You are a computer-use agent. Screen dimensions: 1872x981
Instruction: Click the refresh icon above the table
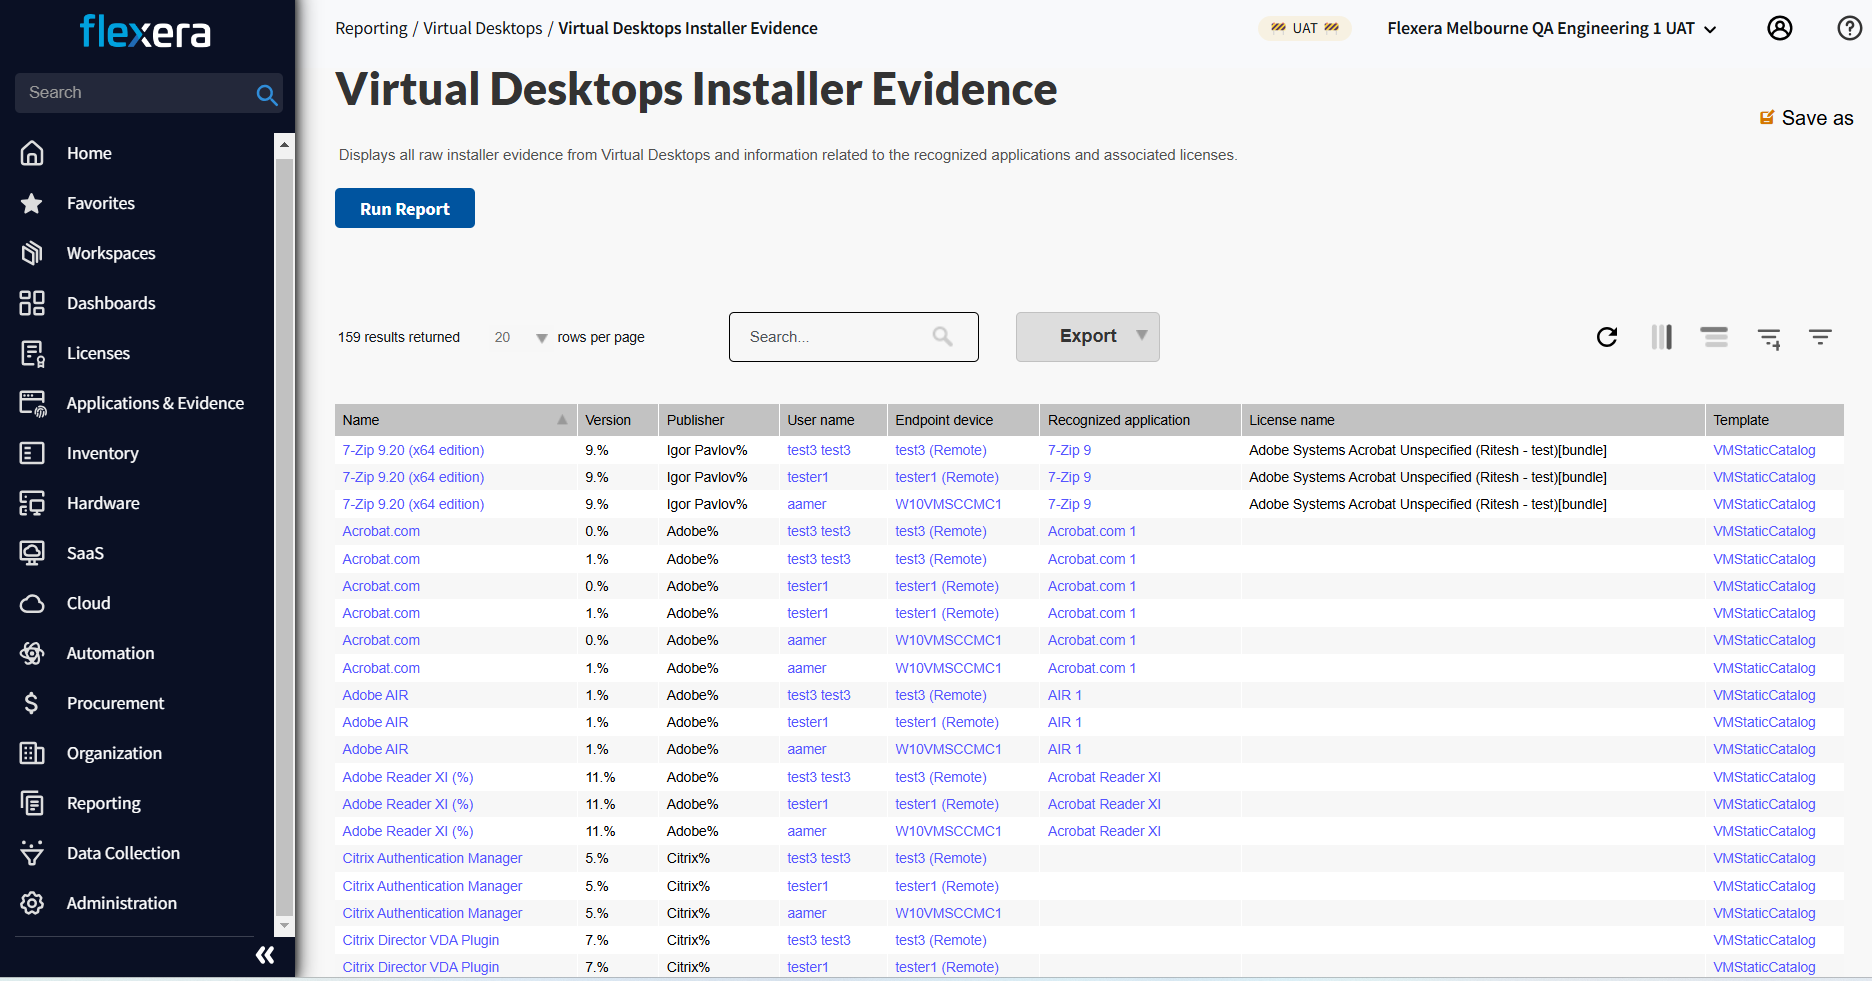(x=1606, y=337)
